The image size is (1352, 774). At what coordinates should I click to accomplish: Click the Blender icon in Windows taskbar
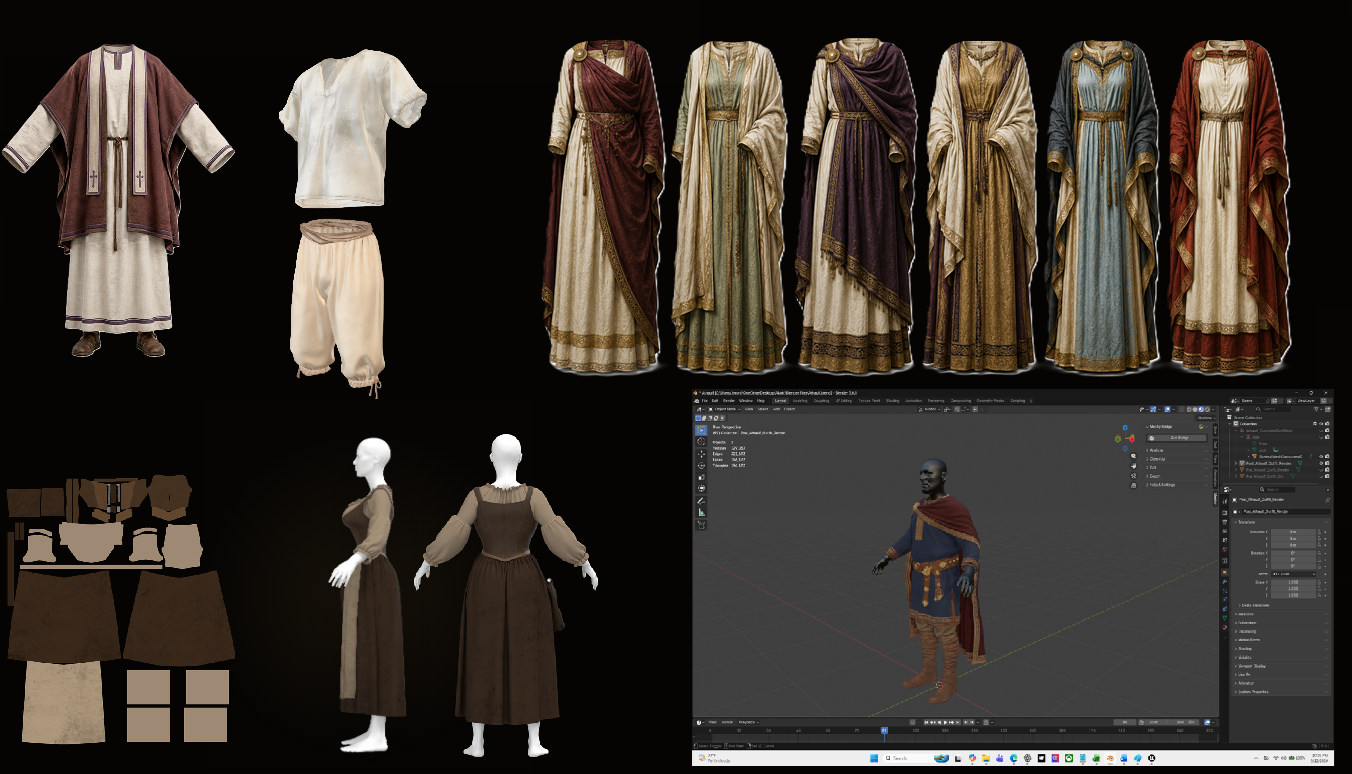pos(1110,758)
